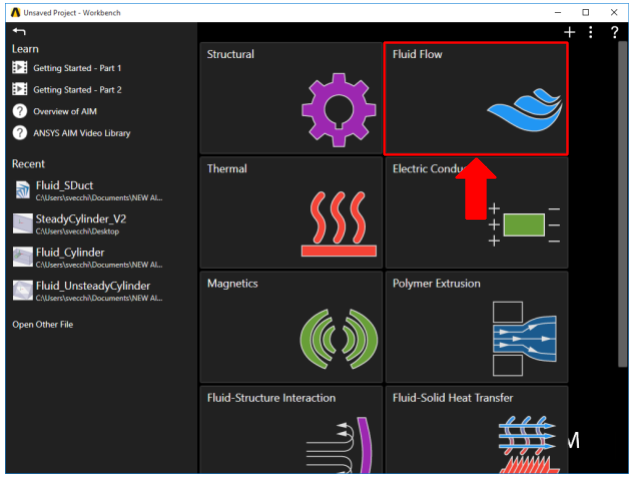The width and height of the screenshot is (633, 477).
Task: Click the back arrow icon at top left
Action: (x=19, y=31)
